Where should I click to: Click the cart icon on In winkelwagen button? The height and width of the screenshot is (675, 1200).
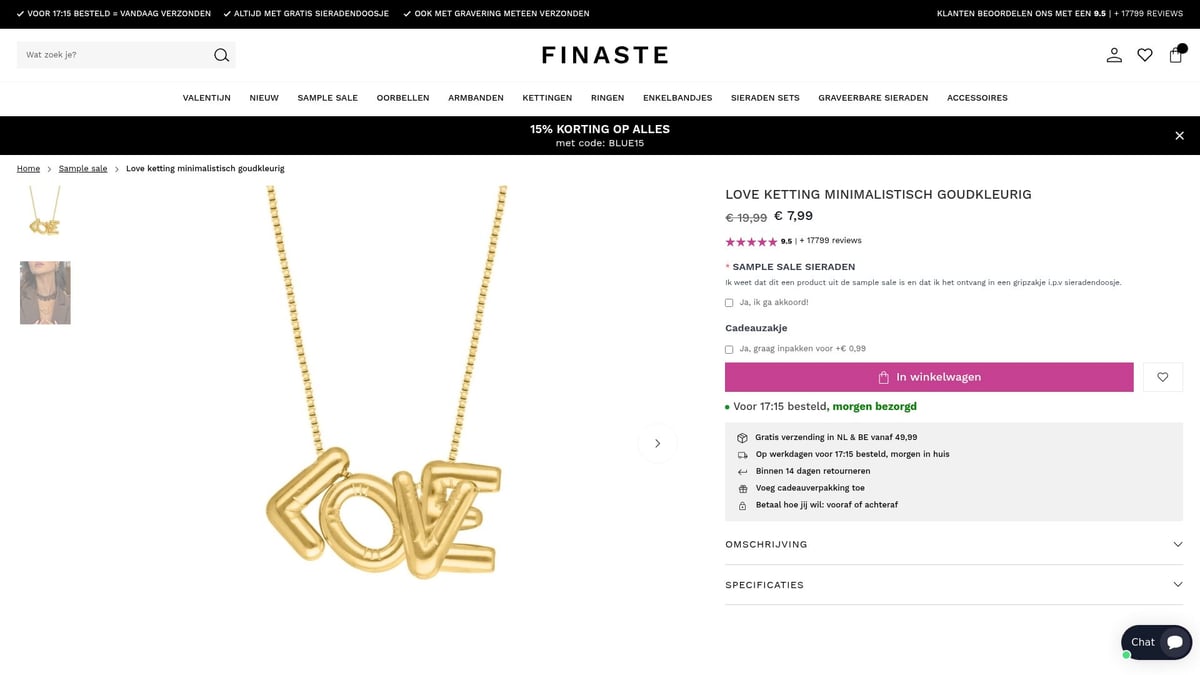pyautogui.click(x=884, y=377)
